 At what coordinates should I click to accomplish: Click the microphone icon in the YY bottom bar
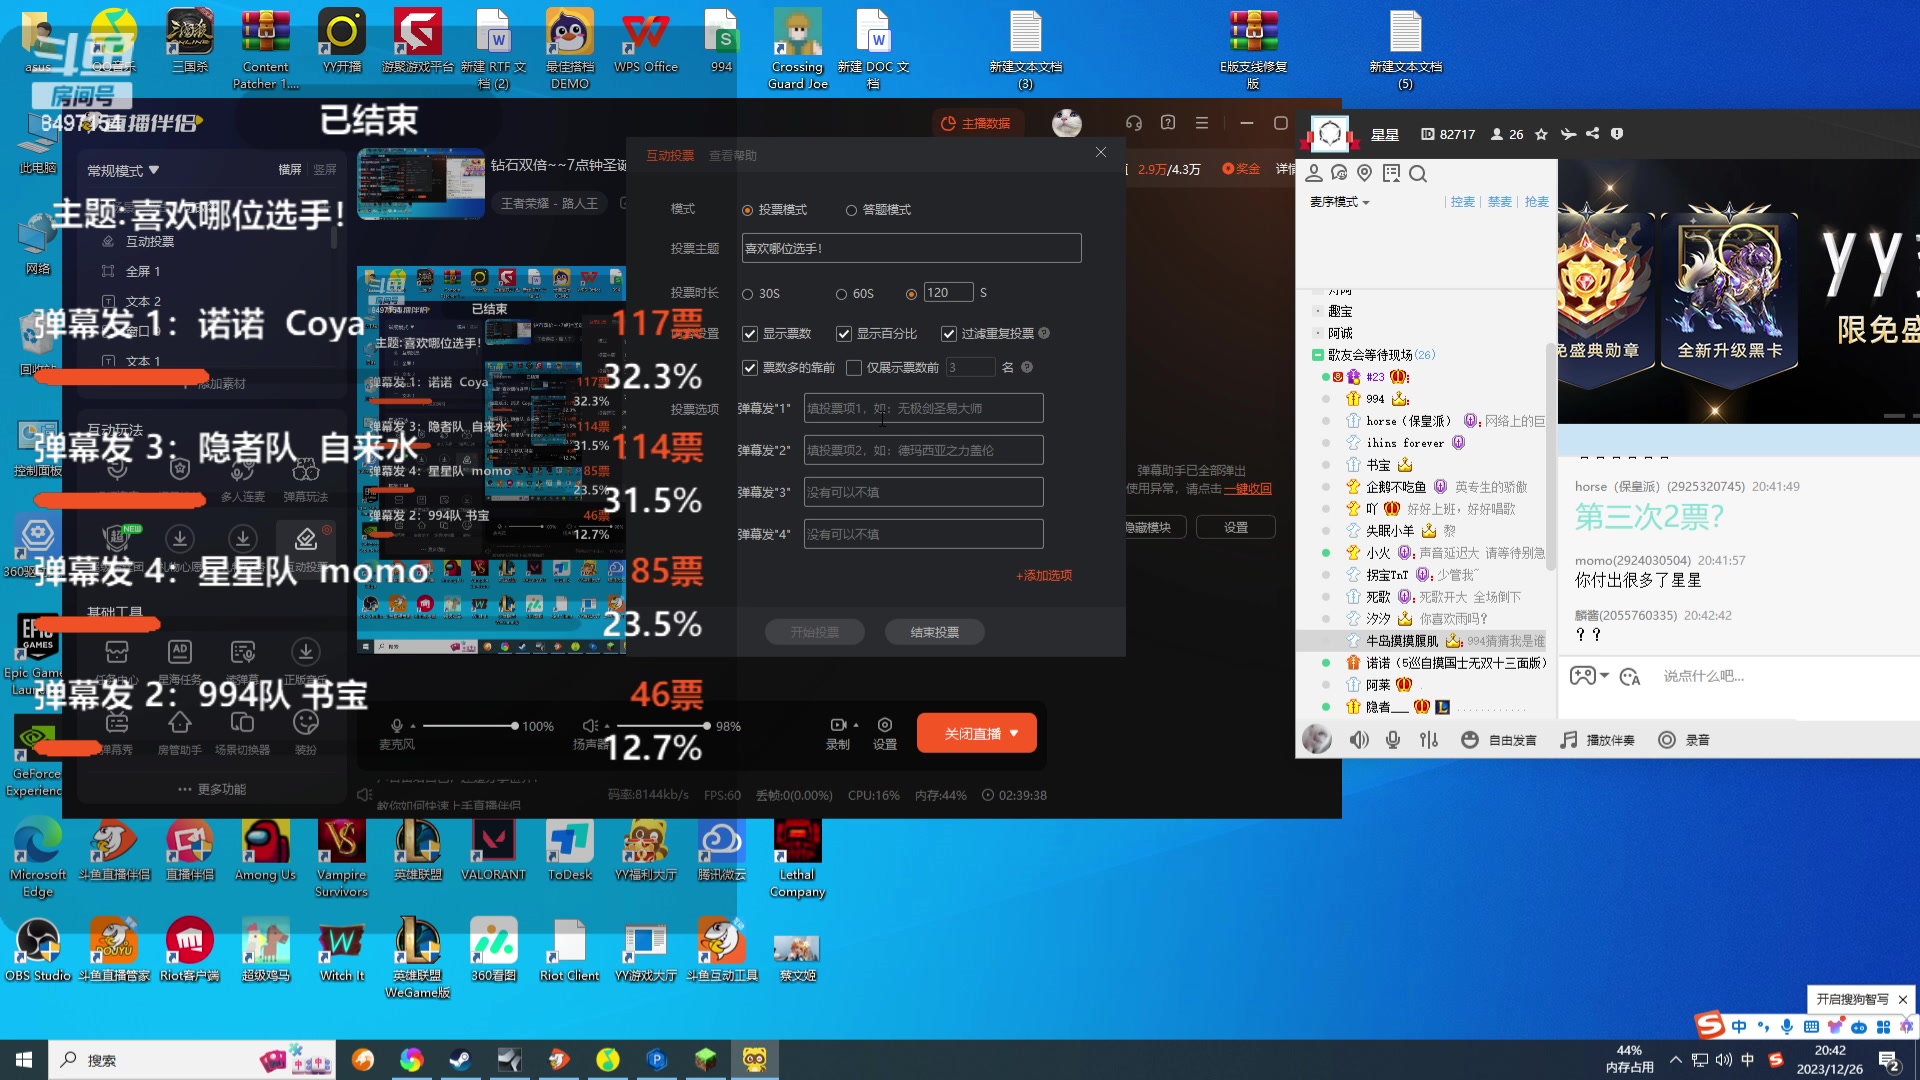coord(1393,740)
